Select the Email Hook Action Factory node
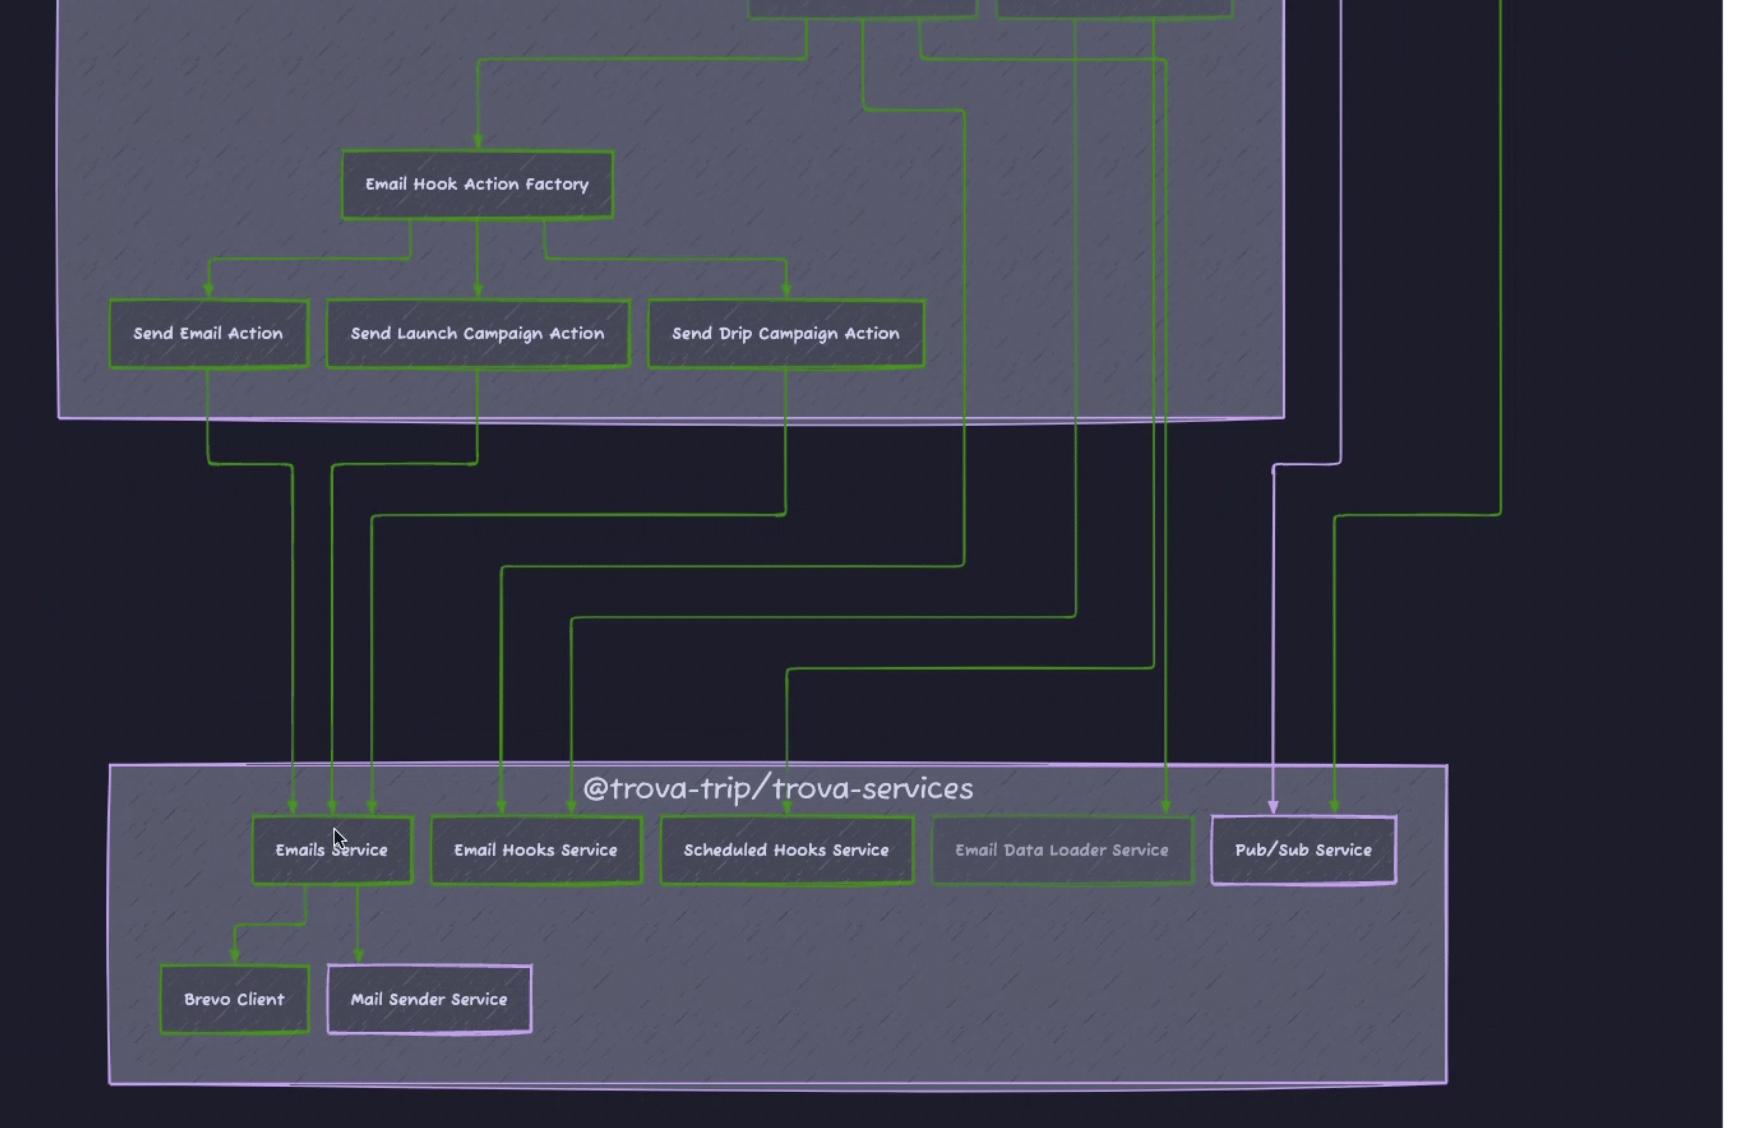The height and width of the screenshot is (1128, 1750). pos(477,184)
